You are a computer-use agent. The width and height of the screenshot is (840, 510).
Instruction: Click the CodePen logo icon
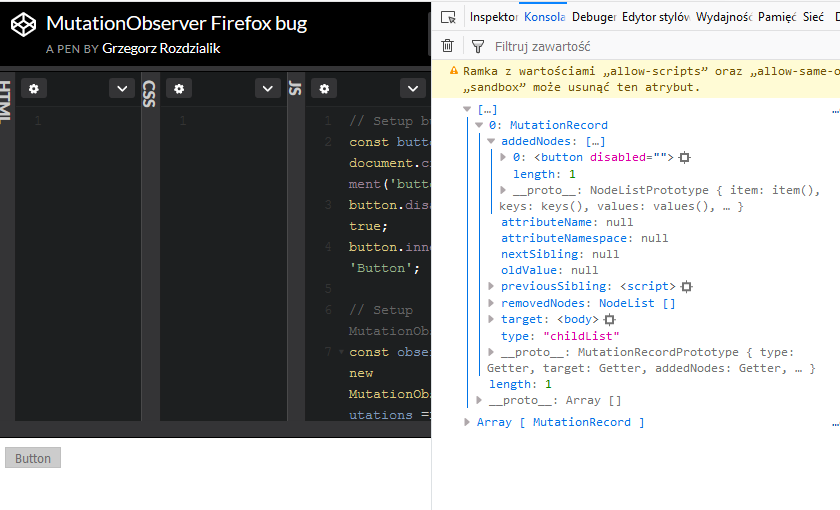click(24, 25)
